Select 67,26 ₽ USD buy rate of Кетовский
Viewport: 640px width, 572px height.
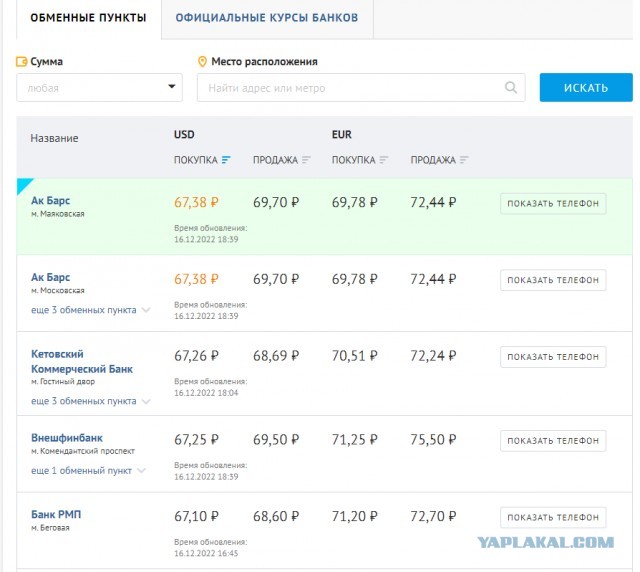coord(196,356)
